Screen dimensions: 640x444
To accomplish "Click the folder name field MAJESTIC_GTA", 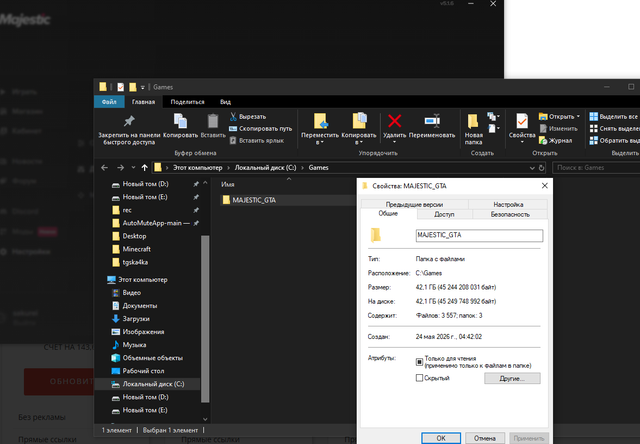I will tap(479, 235).
